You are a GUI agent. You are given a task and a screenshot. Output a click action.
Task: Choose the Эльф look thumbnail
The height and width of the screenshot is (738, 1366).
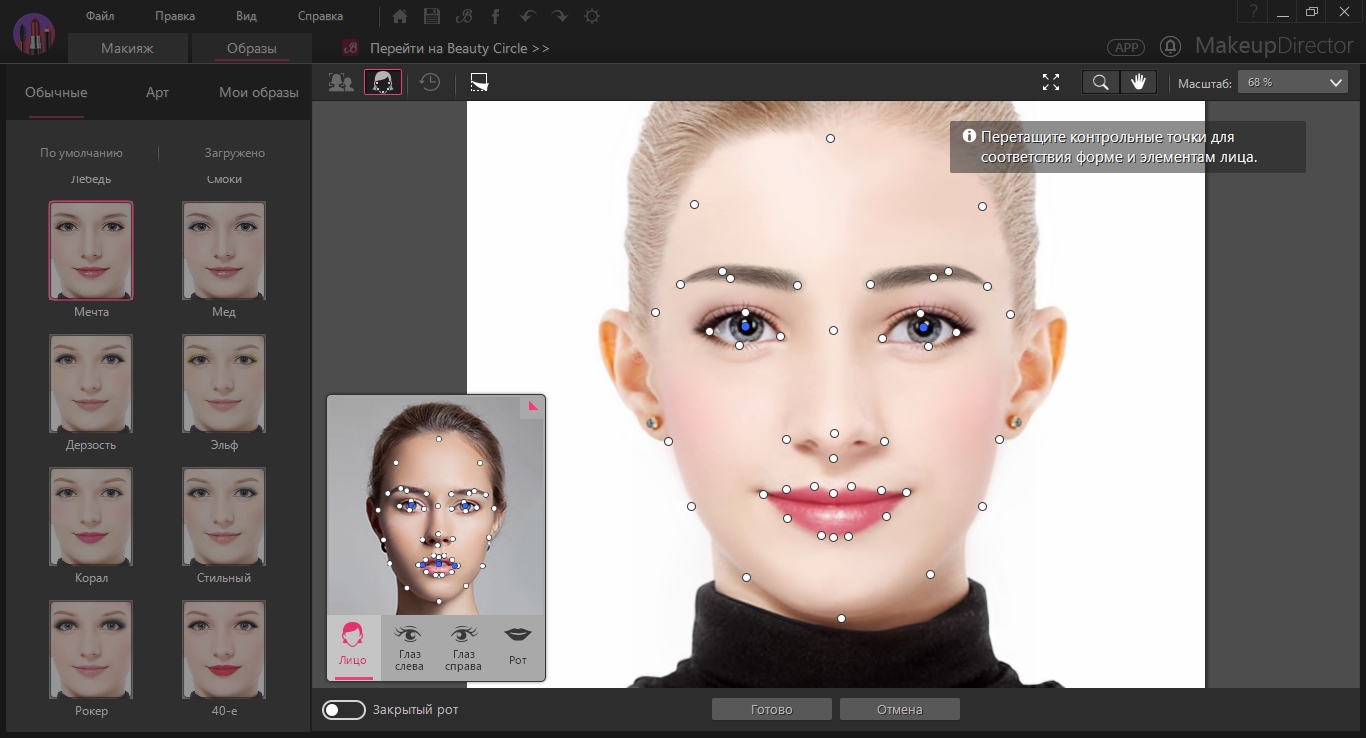click(x=224, y=384)
